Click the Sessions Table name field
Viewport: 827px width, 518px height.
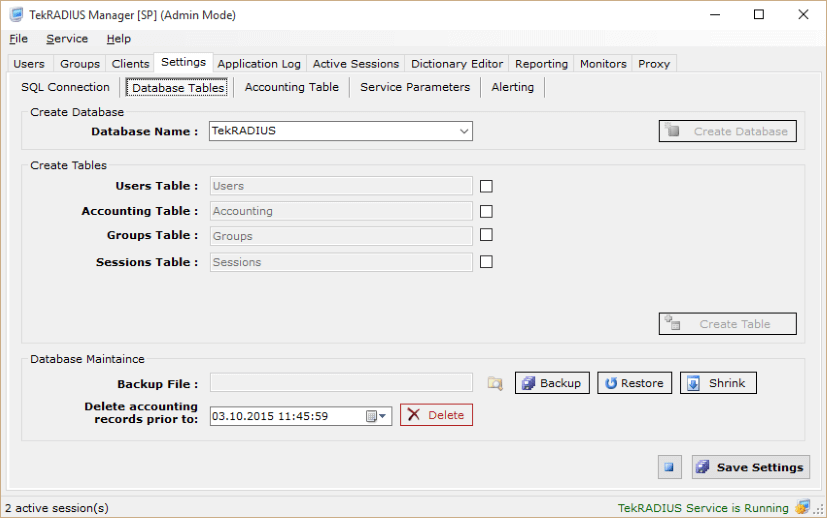(x=341, y=262)
